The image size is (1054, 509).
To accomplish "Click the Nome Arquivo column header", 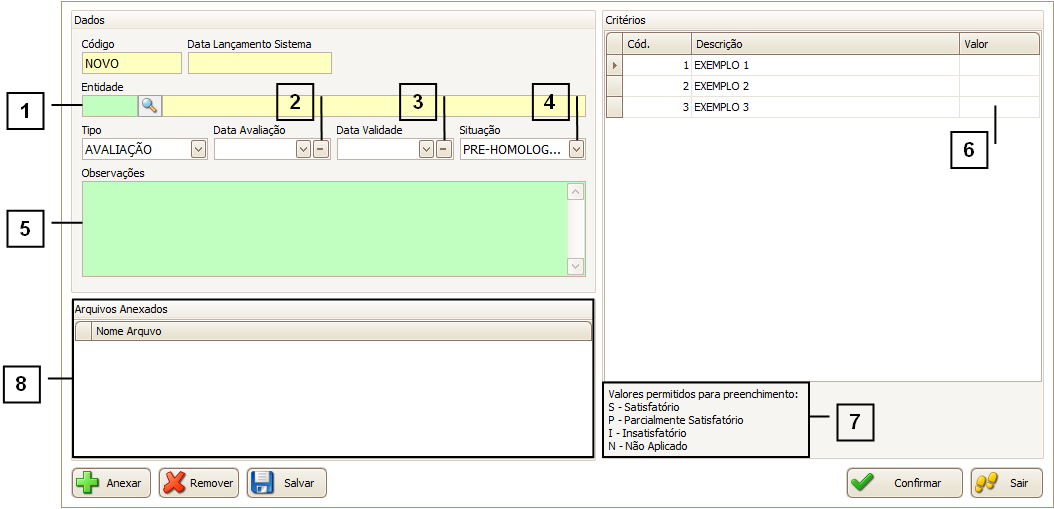I will click(340, 331).
